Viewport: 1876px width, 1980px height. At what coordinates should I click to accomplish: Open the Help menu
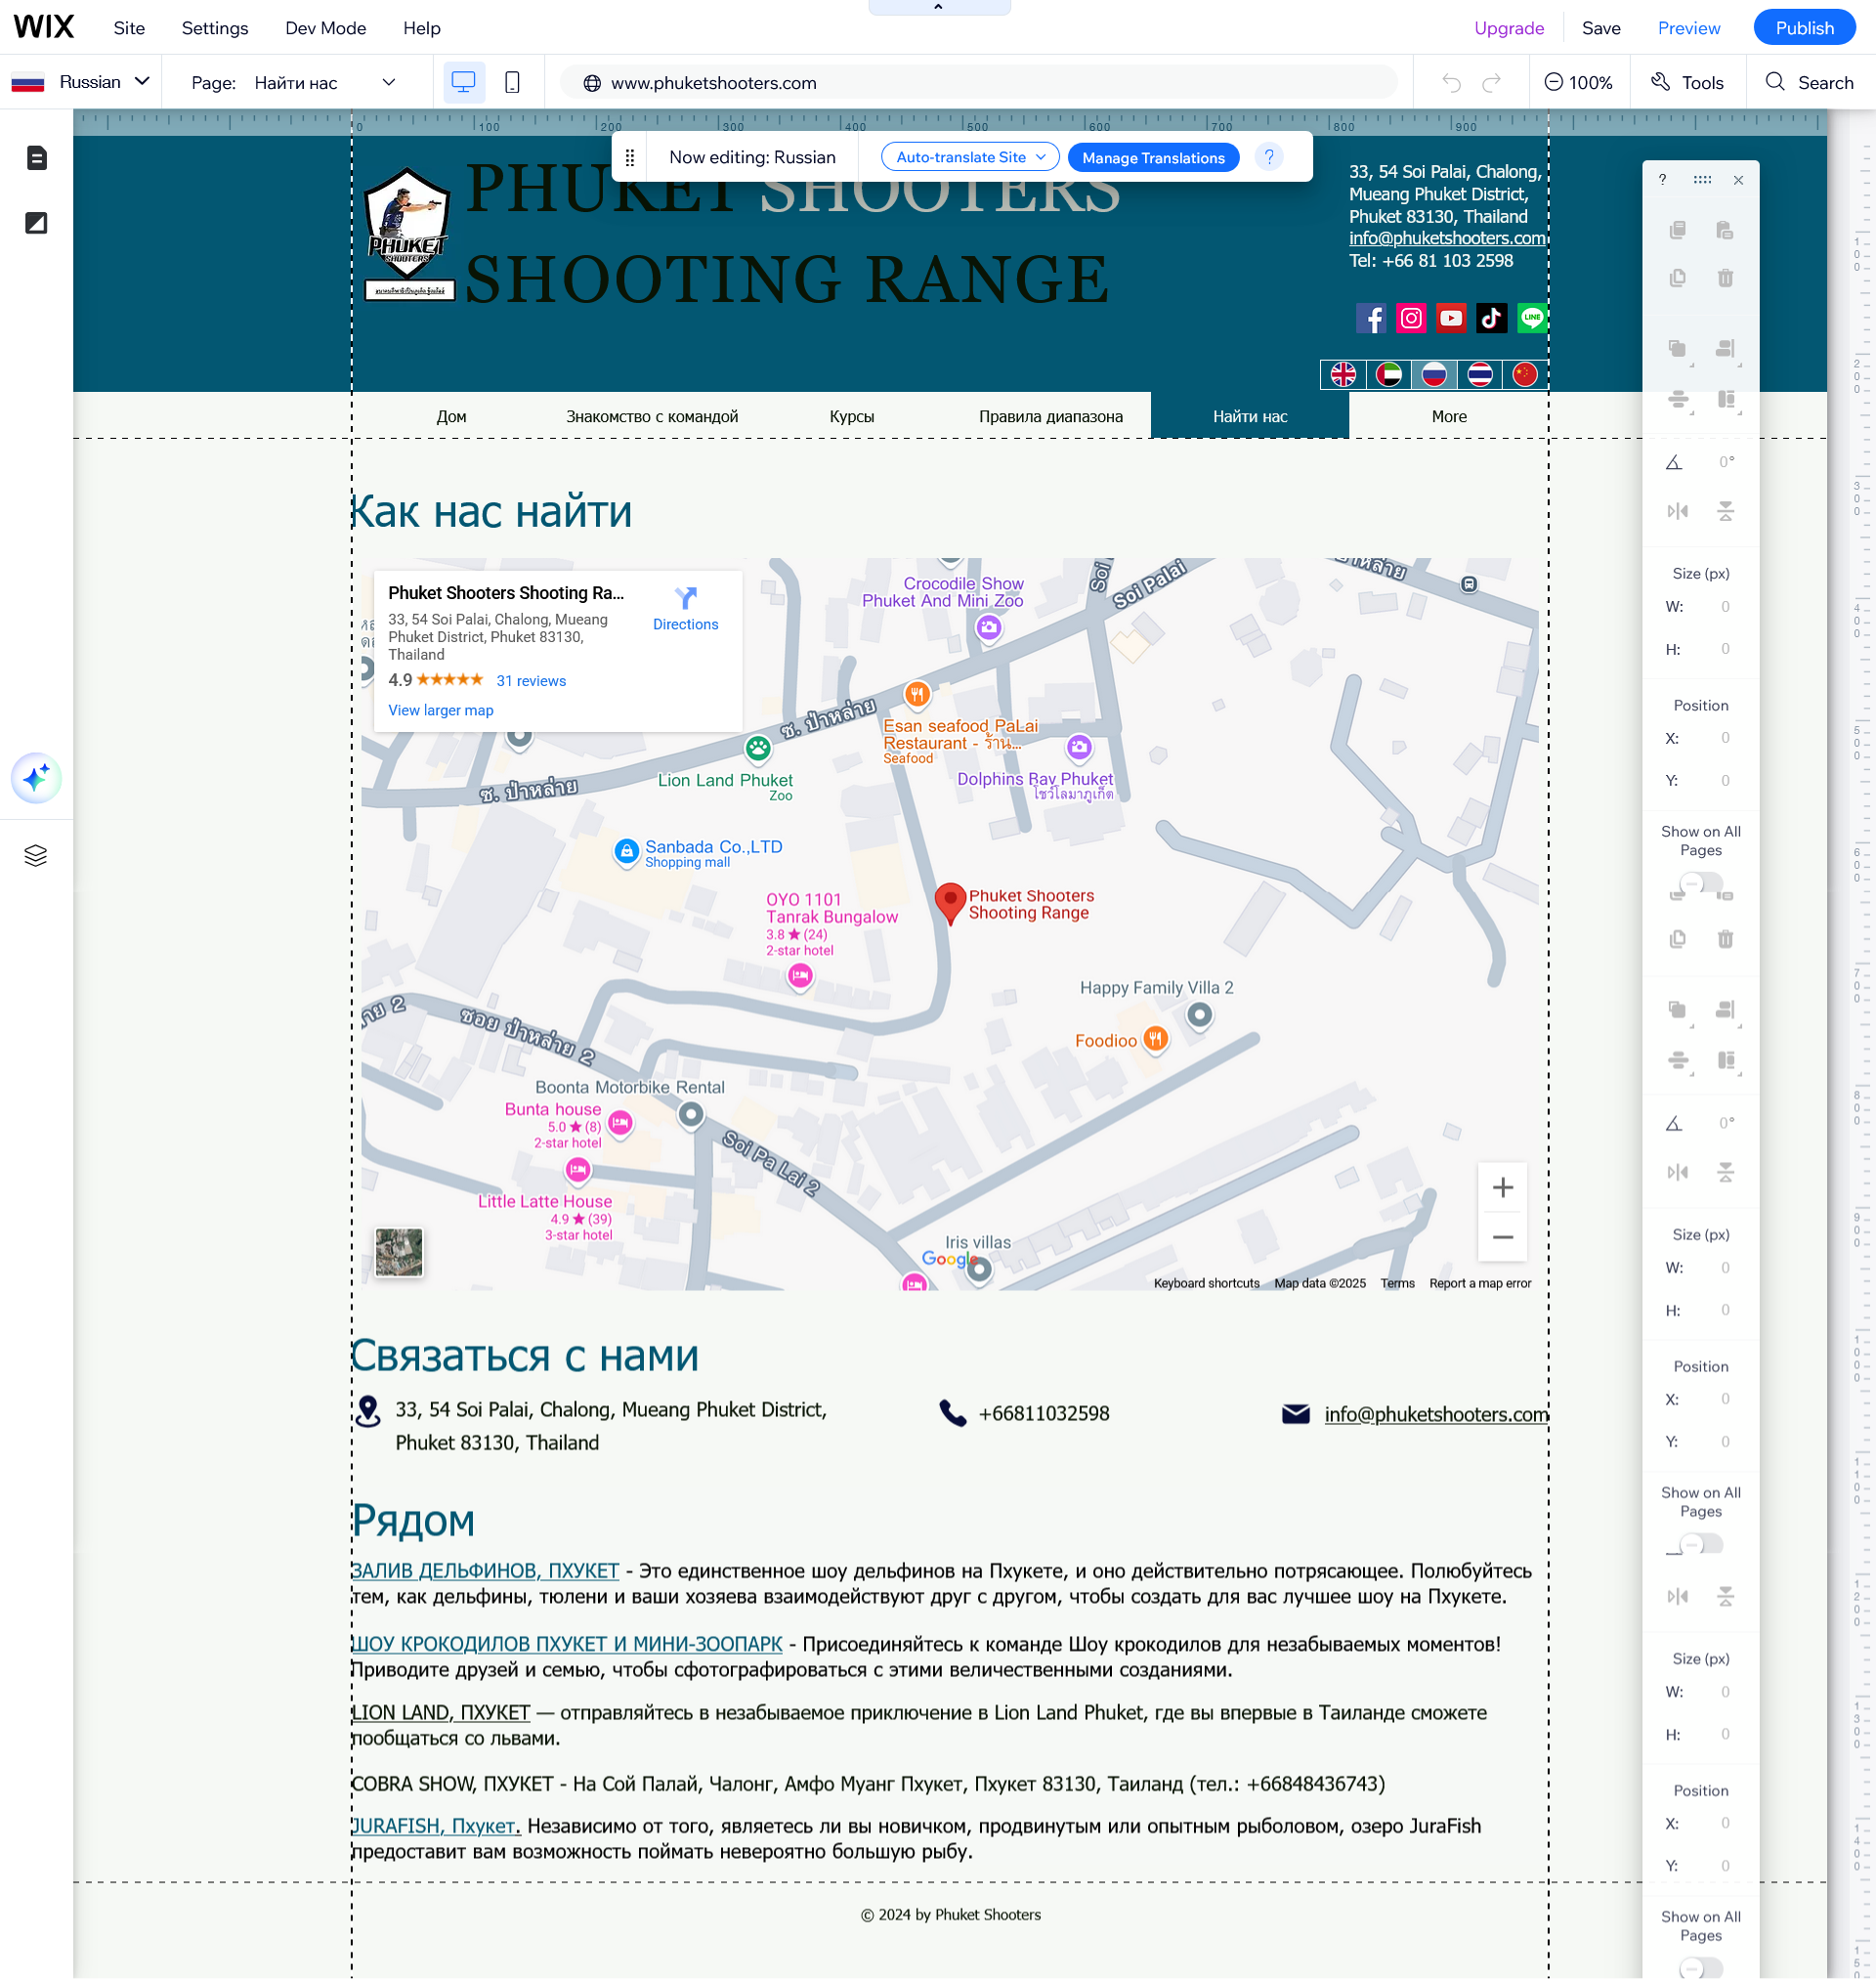click(x=422, y=28)
